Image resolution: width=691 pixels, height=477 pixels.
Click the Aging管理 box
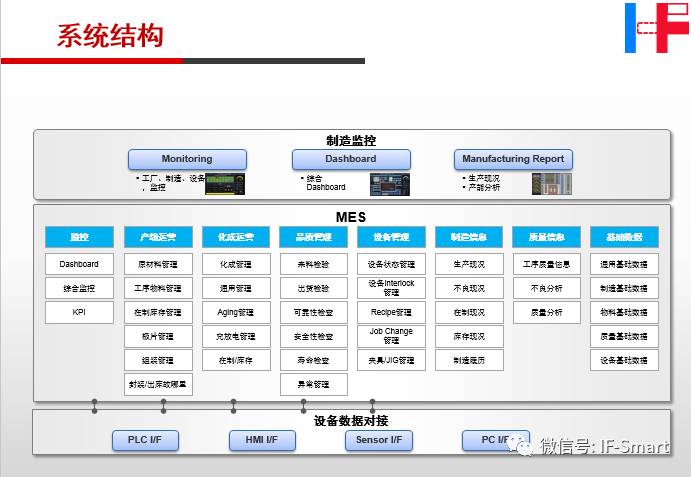point(235,312)
